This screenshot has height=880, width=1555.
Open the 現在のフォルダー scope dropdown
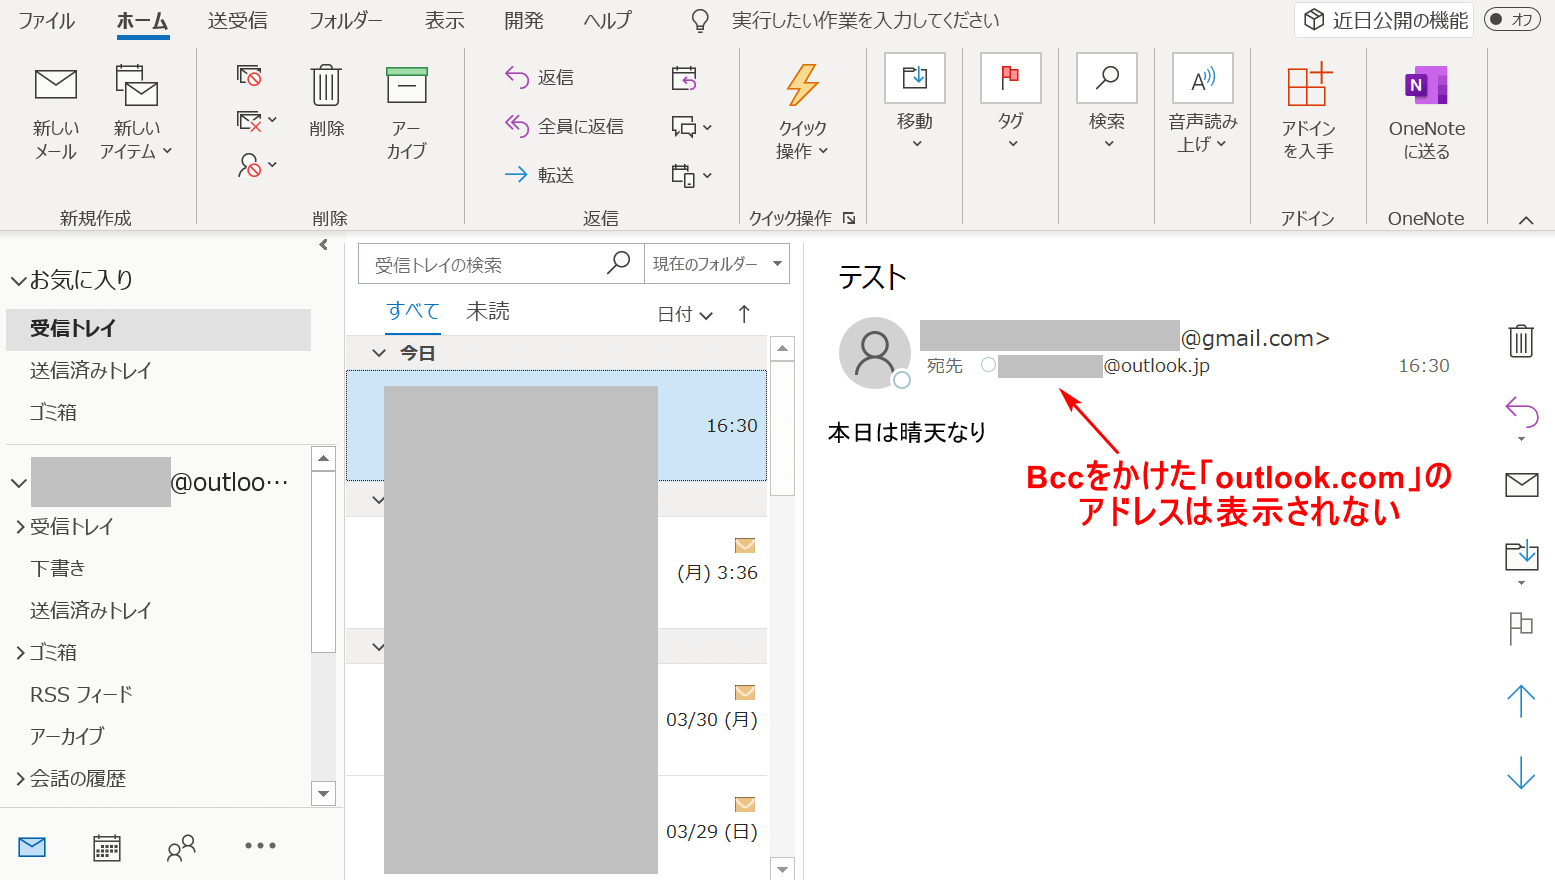pos(717,264)
